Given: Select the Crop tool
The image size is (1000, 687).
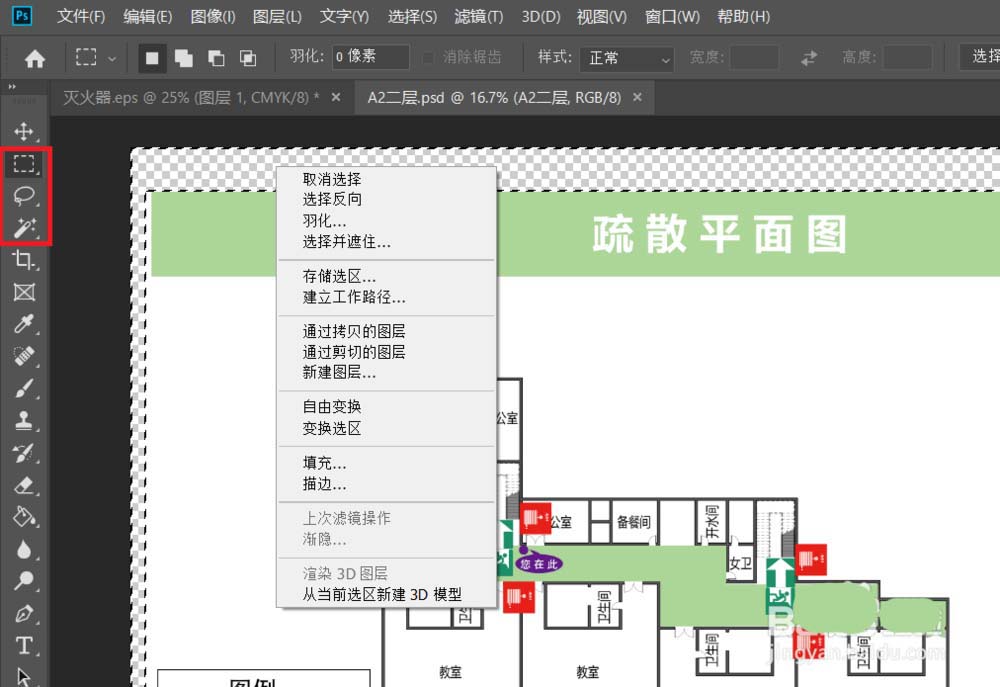Looking at the screenshot, I should pyautogui.click(x=25, y=260).
